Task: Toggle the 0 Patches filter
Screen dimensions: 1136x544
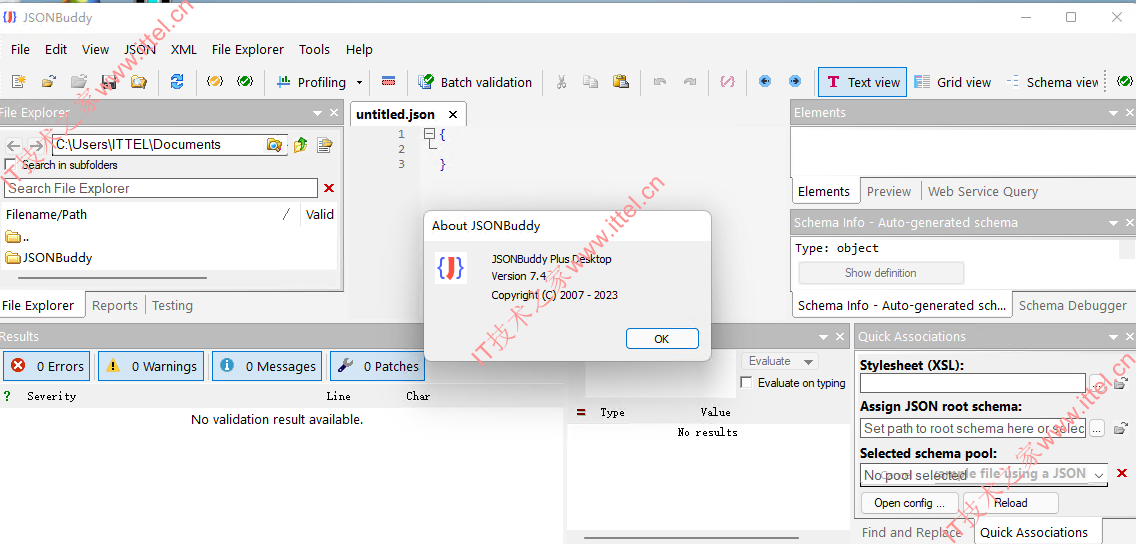Action: (x=377, y=367)
